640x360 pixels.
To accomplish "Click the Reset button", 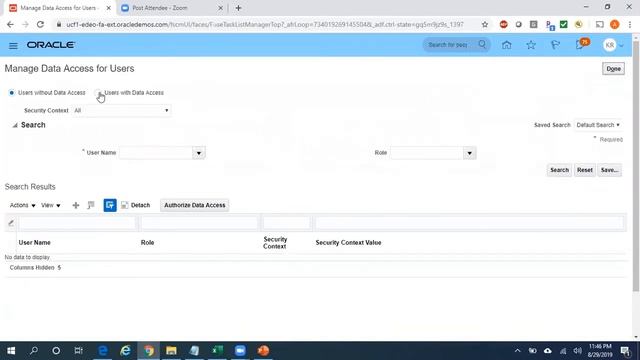I will (584, 170).
